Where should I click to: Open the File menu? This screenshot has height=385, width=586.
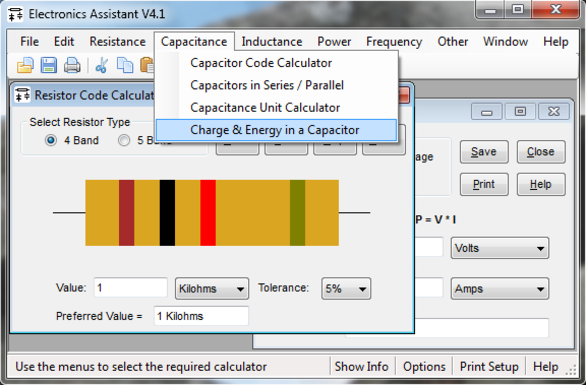(30, 41)
